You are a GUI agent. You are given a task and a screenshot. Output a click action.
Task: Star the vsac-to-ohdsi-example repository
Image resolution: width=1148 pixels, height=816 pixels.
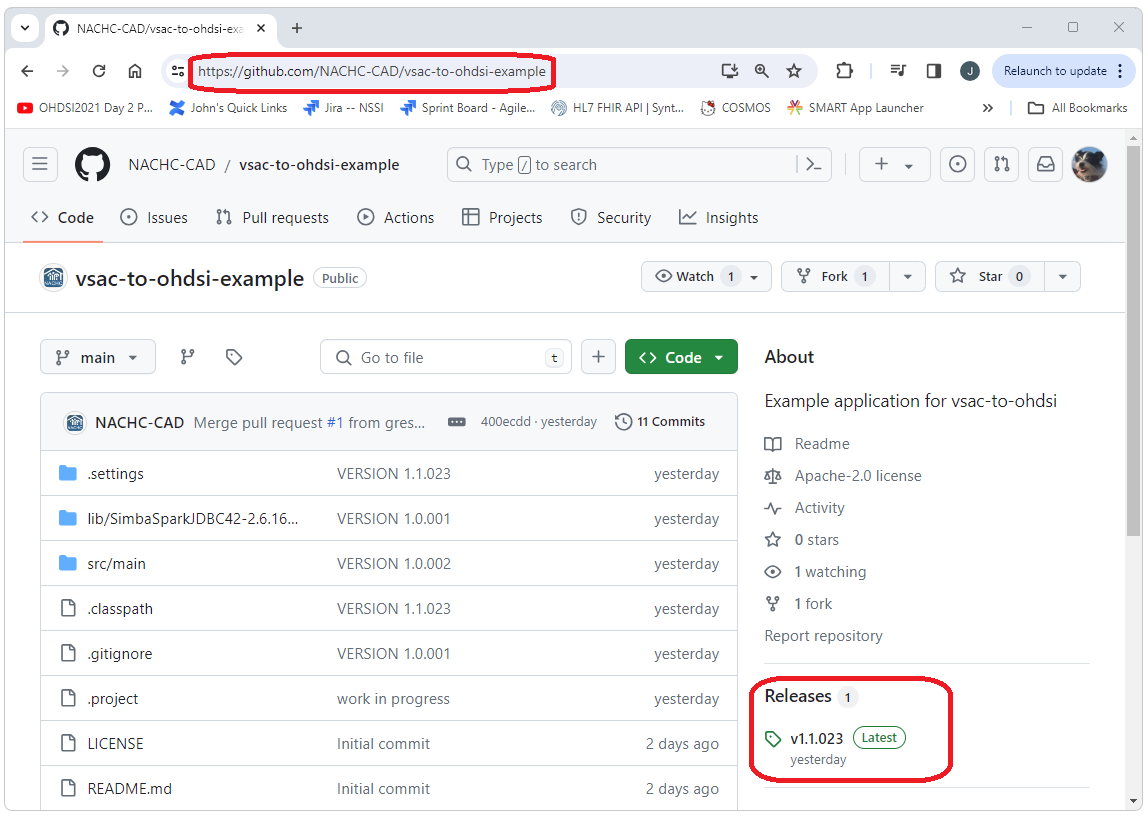[x=990, y=277]
